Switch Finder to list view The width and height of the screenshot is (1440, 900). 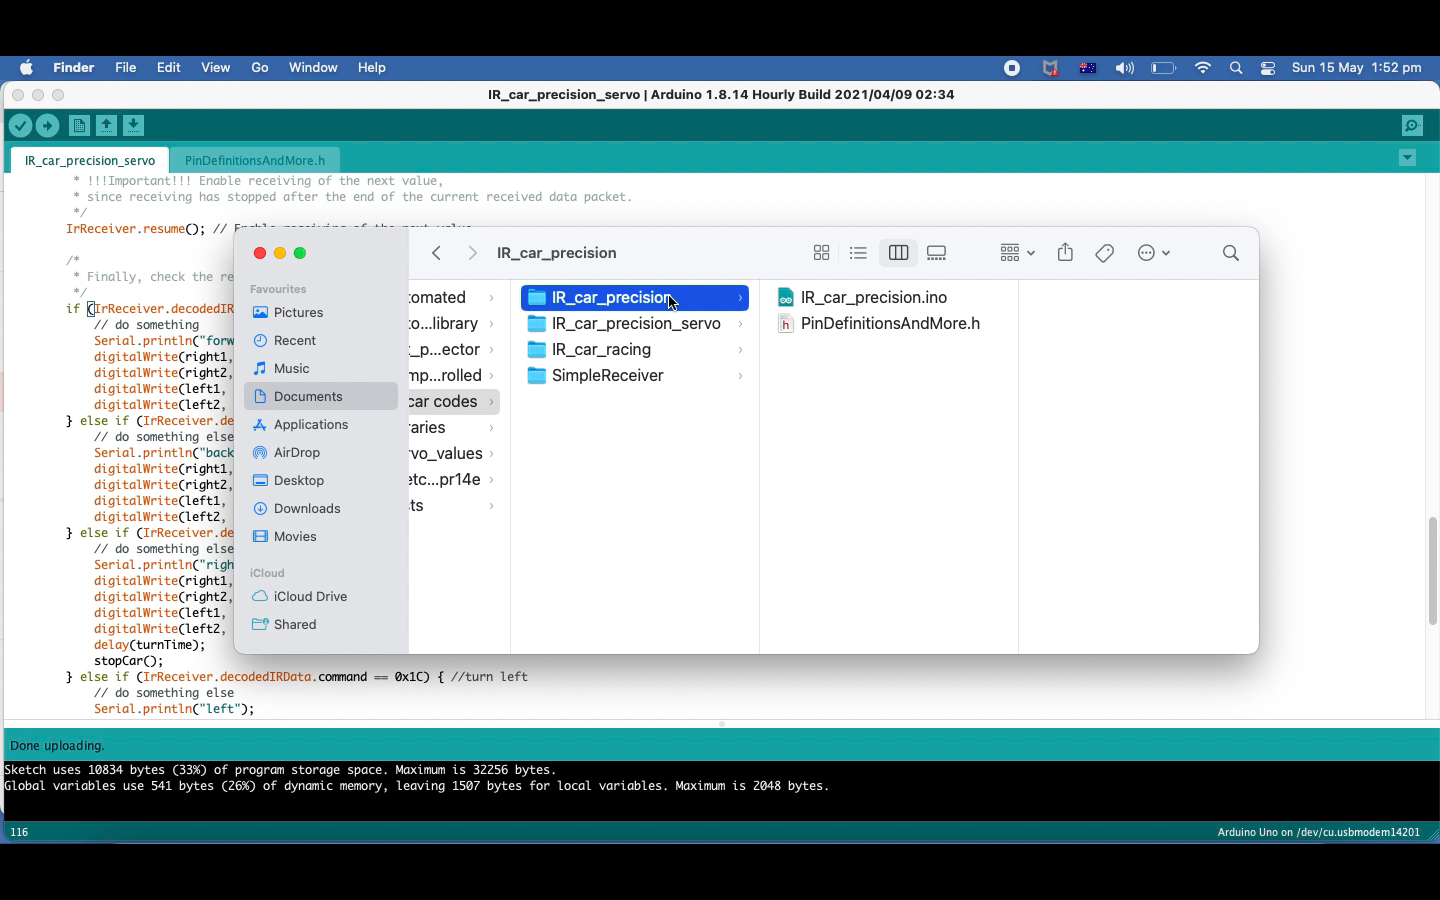[858, 254]
